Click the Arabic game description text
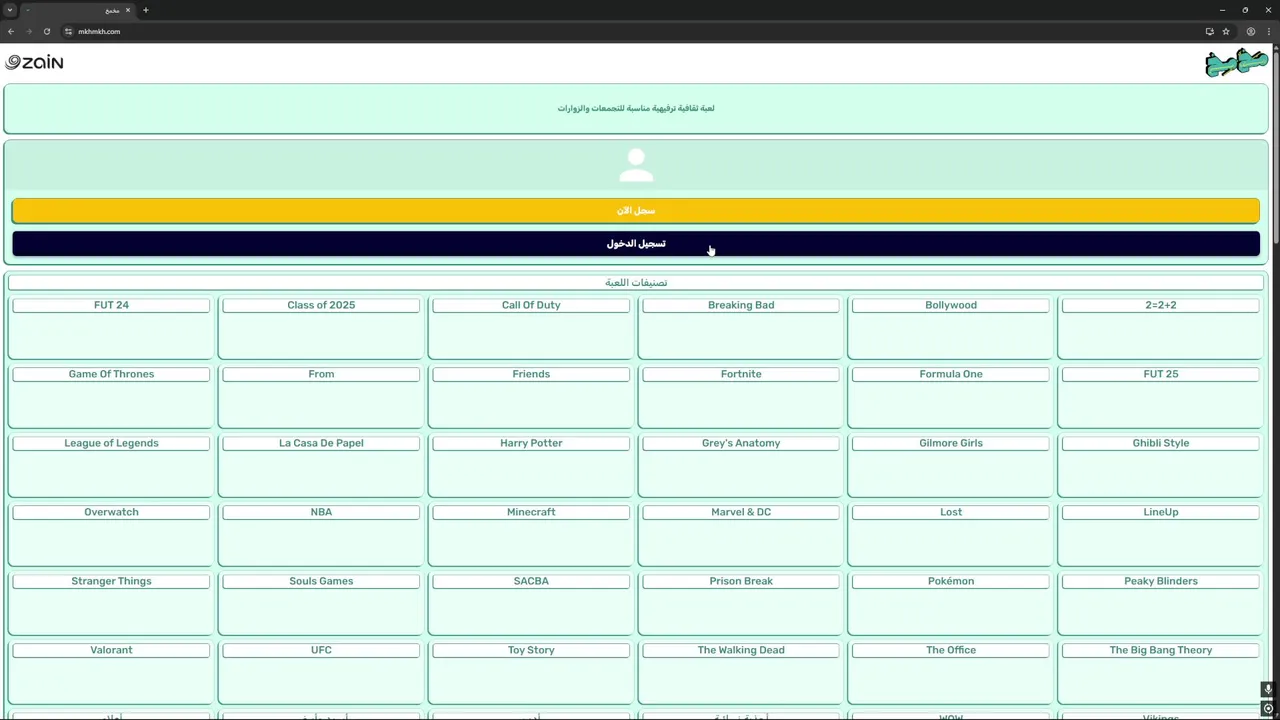The height and width of the screenshot is (720, 1280). pos(636,108)
